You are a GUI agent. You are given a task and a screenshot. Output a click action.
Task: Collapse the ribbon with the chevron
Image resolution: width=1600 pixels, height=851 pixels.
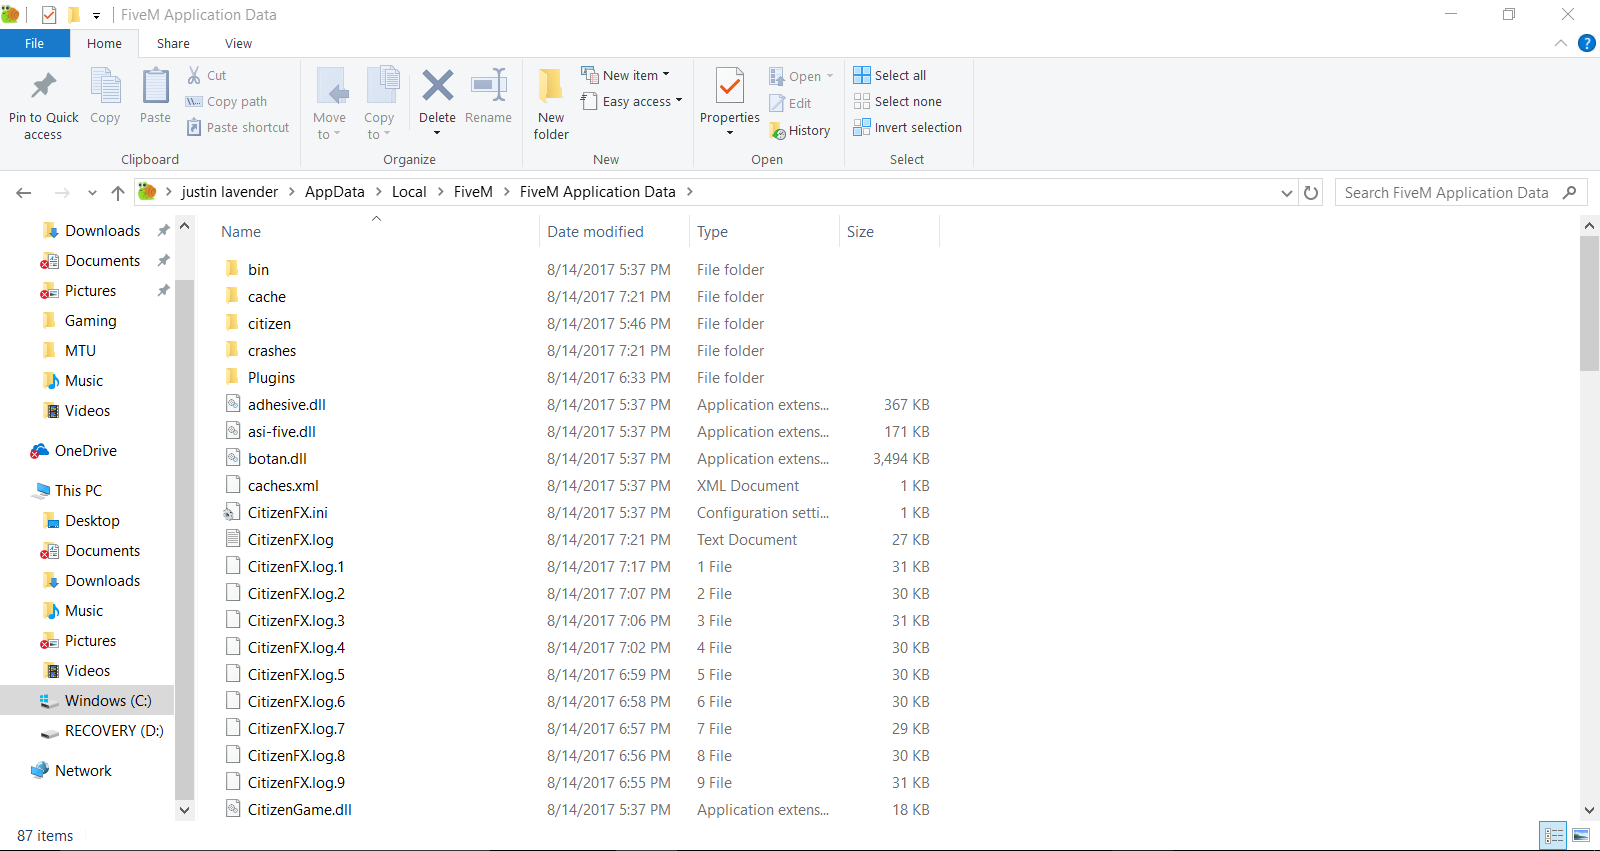[x=1560, y=43]
